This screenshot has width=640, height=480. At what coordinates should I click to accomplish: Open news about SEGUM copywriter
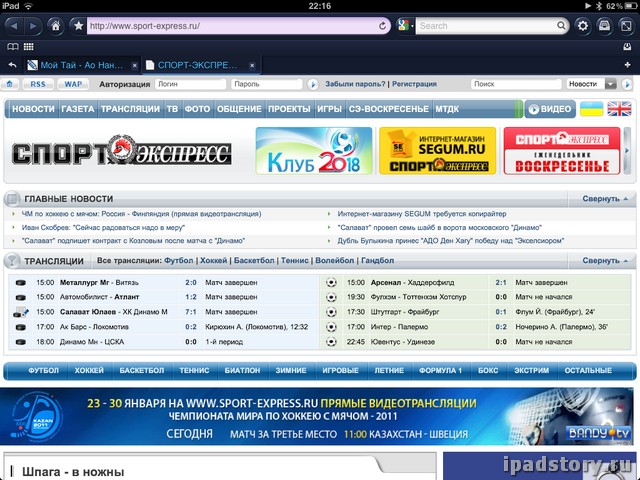point(422,214)
